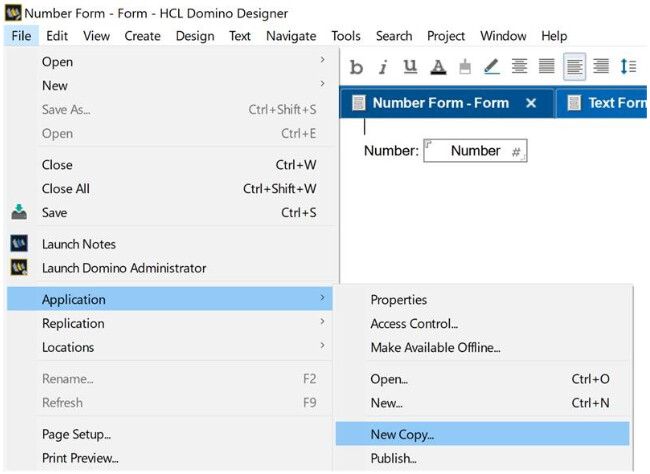Apply right text alignment
Screen dimensions: 650x474
(x=601, y=66)
